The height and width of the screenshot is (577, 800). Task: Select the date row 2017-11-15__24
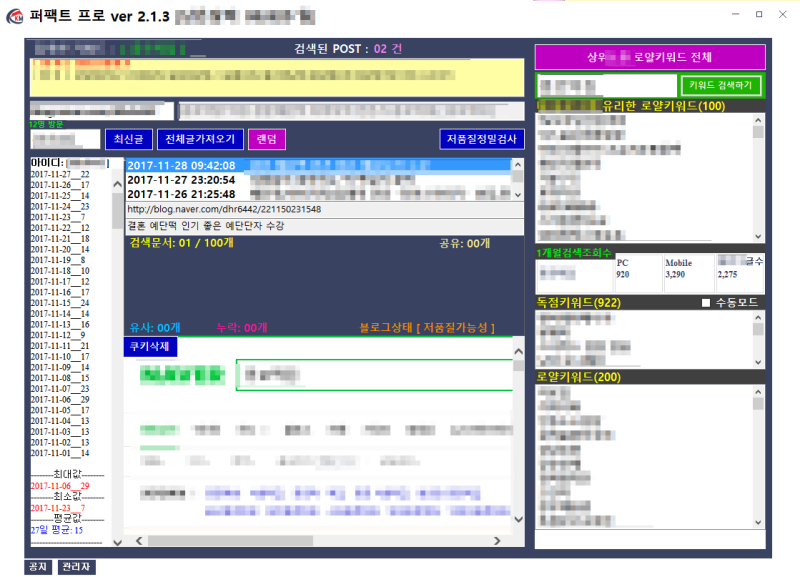click(x=60, y=303)
